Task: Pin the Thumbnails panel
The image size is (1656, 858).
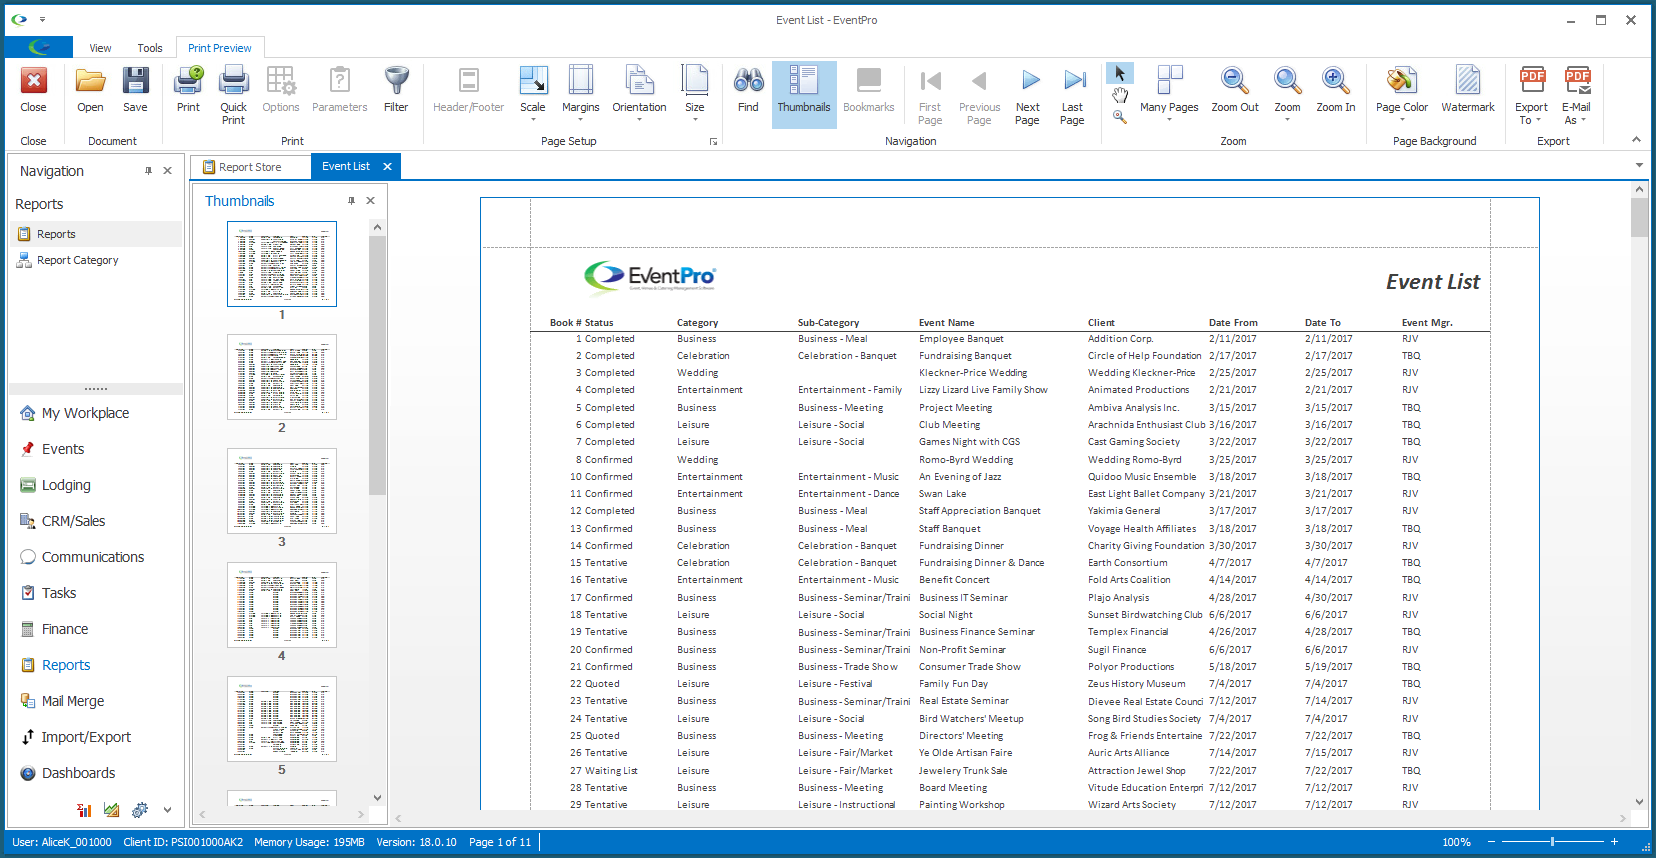Action: point(351,201)
